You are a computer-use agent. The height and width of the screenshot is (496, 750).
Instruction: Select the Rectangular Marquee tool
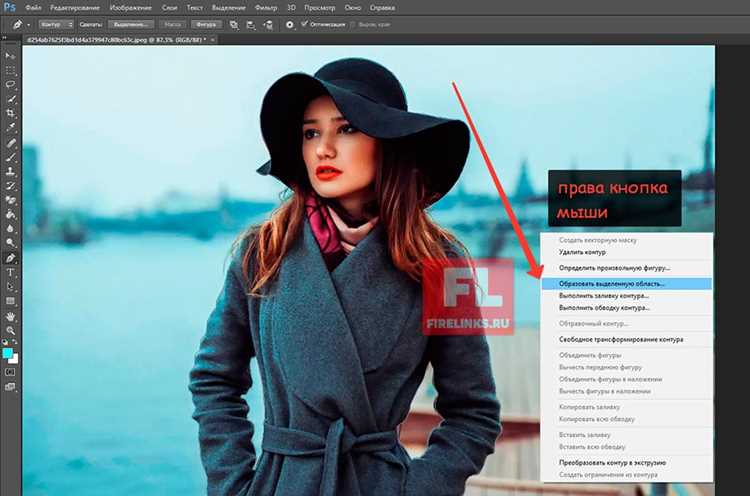[x=10, y=70]
